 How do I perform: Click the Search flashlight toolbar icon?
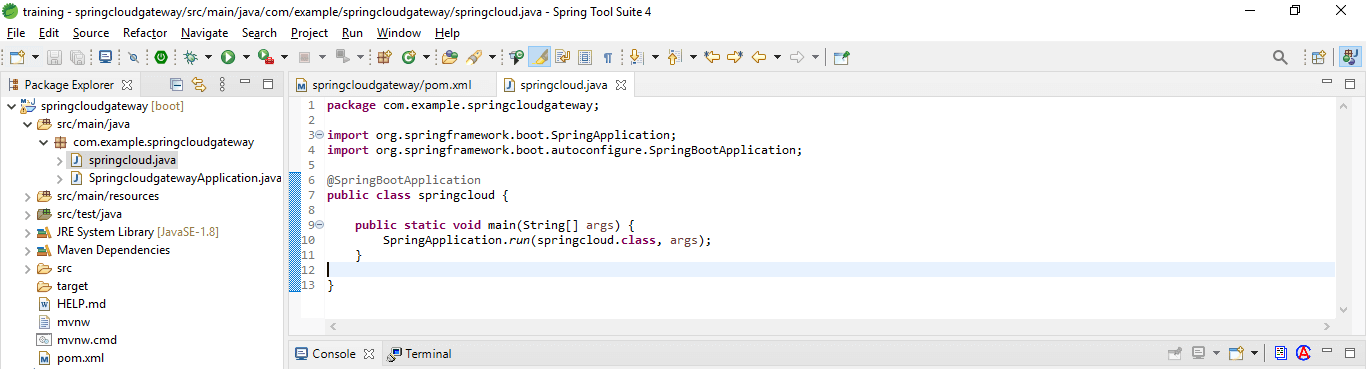[474, 57]
